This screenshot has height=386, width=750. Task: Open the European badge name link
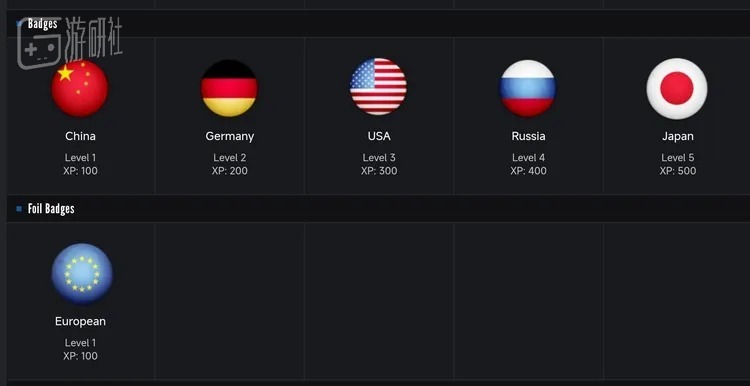(x=80, y=321)
